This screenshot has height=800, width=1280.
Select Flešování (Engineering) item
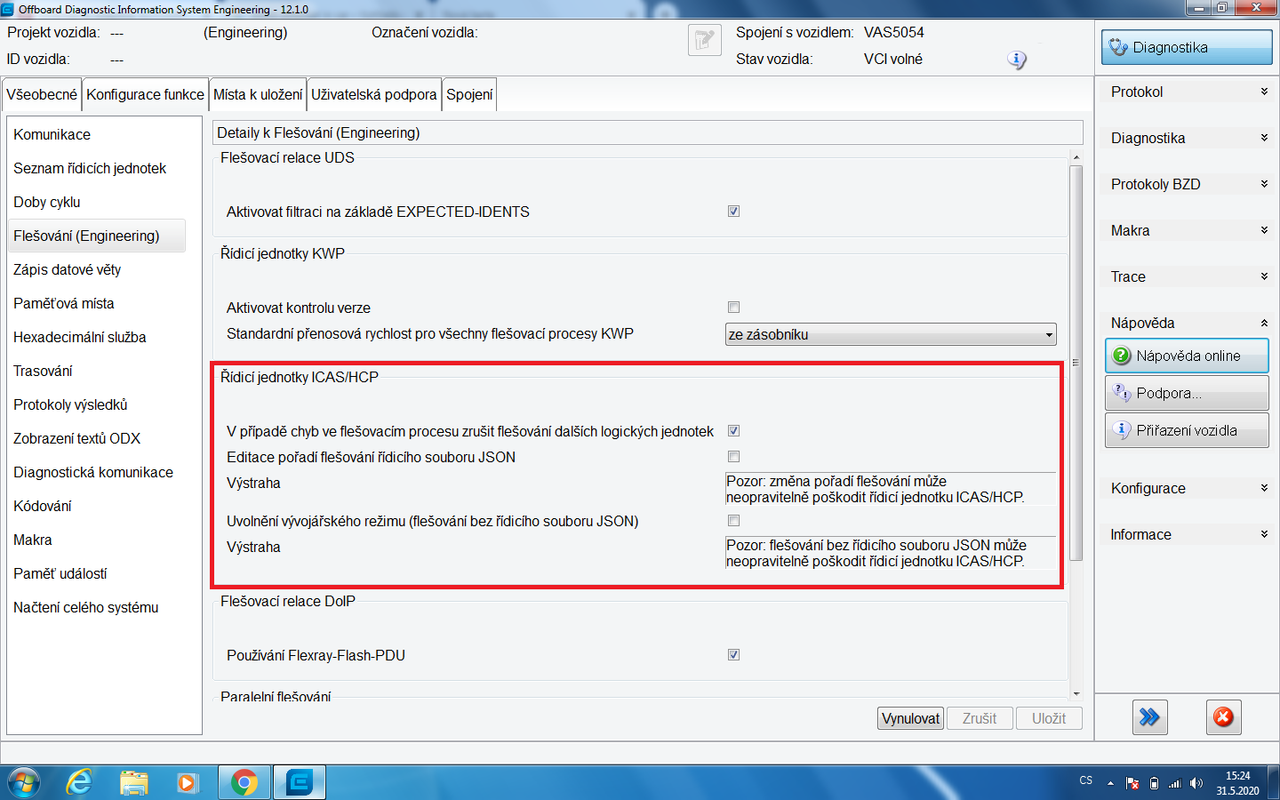[x=96, y=236]
